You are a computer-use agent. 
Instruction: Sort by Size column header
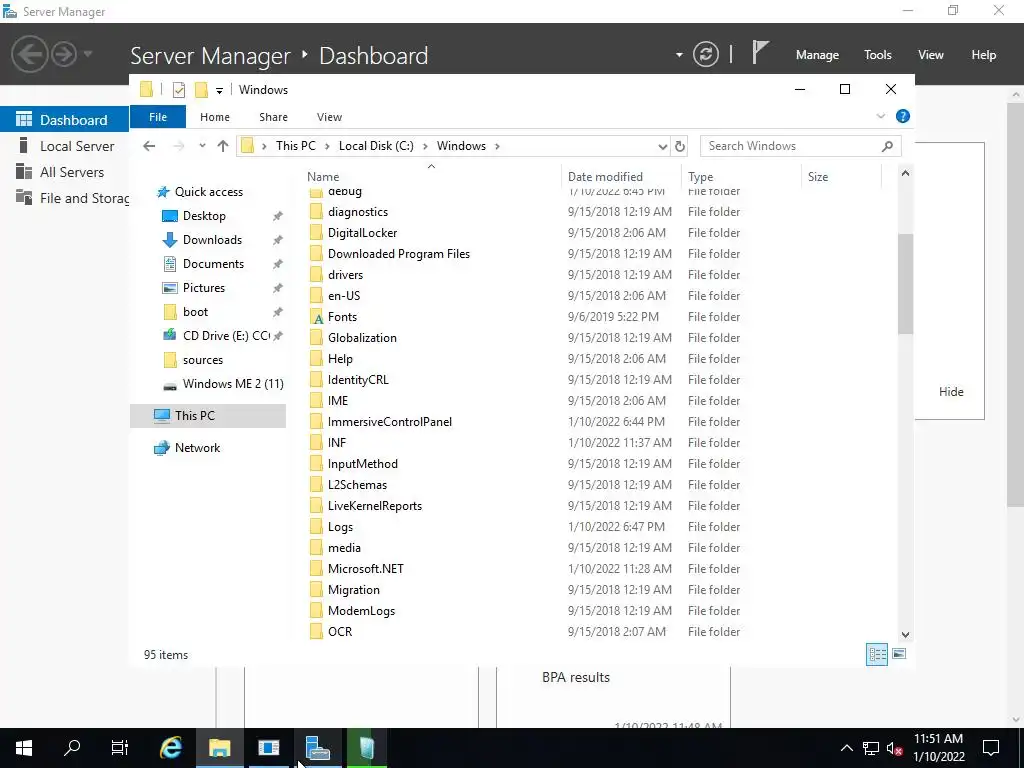[x=841, y=176]
